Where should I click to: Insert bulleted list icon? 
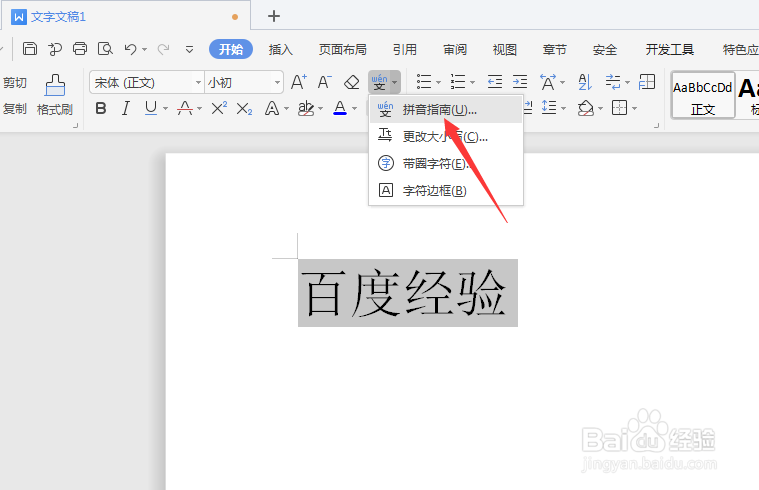[424, 82]
